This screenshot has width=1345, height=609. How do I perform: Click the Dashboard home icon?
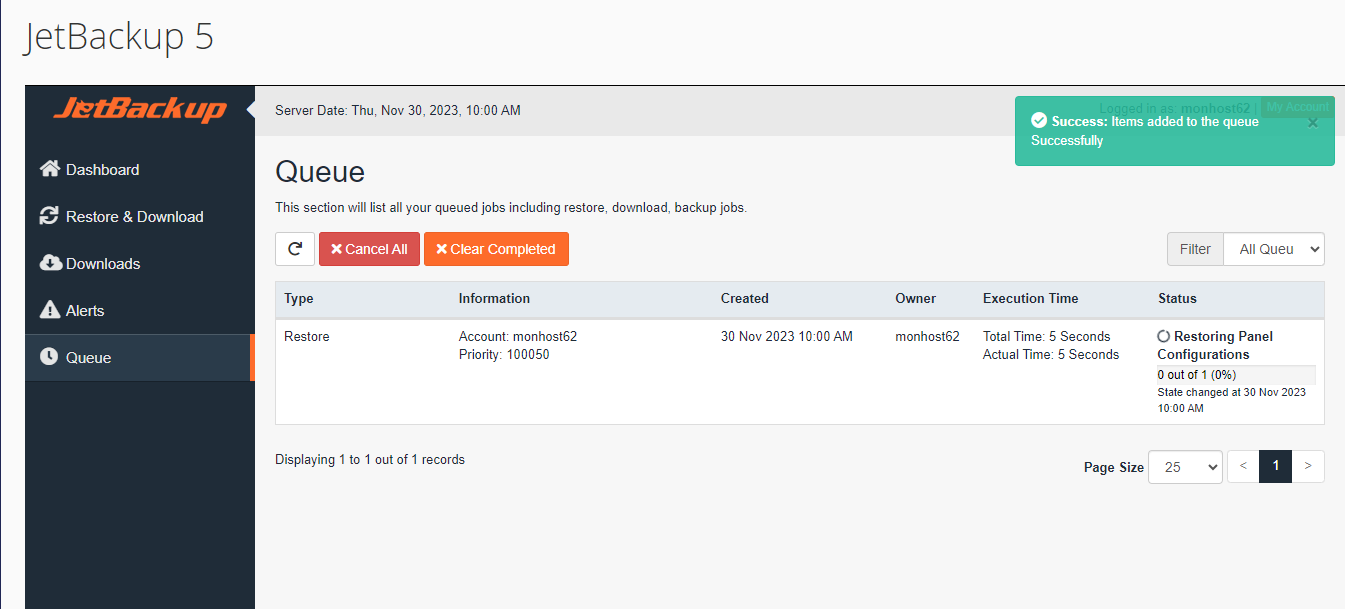click(49, 169)
